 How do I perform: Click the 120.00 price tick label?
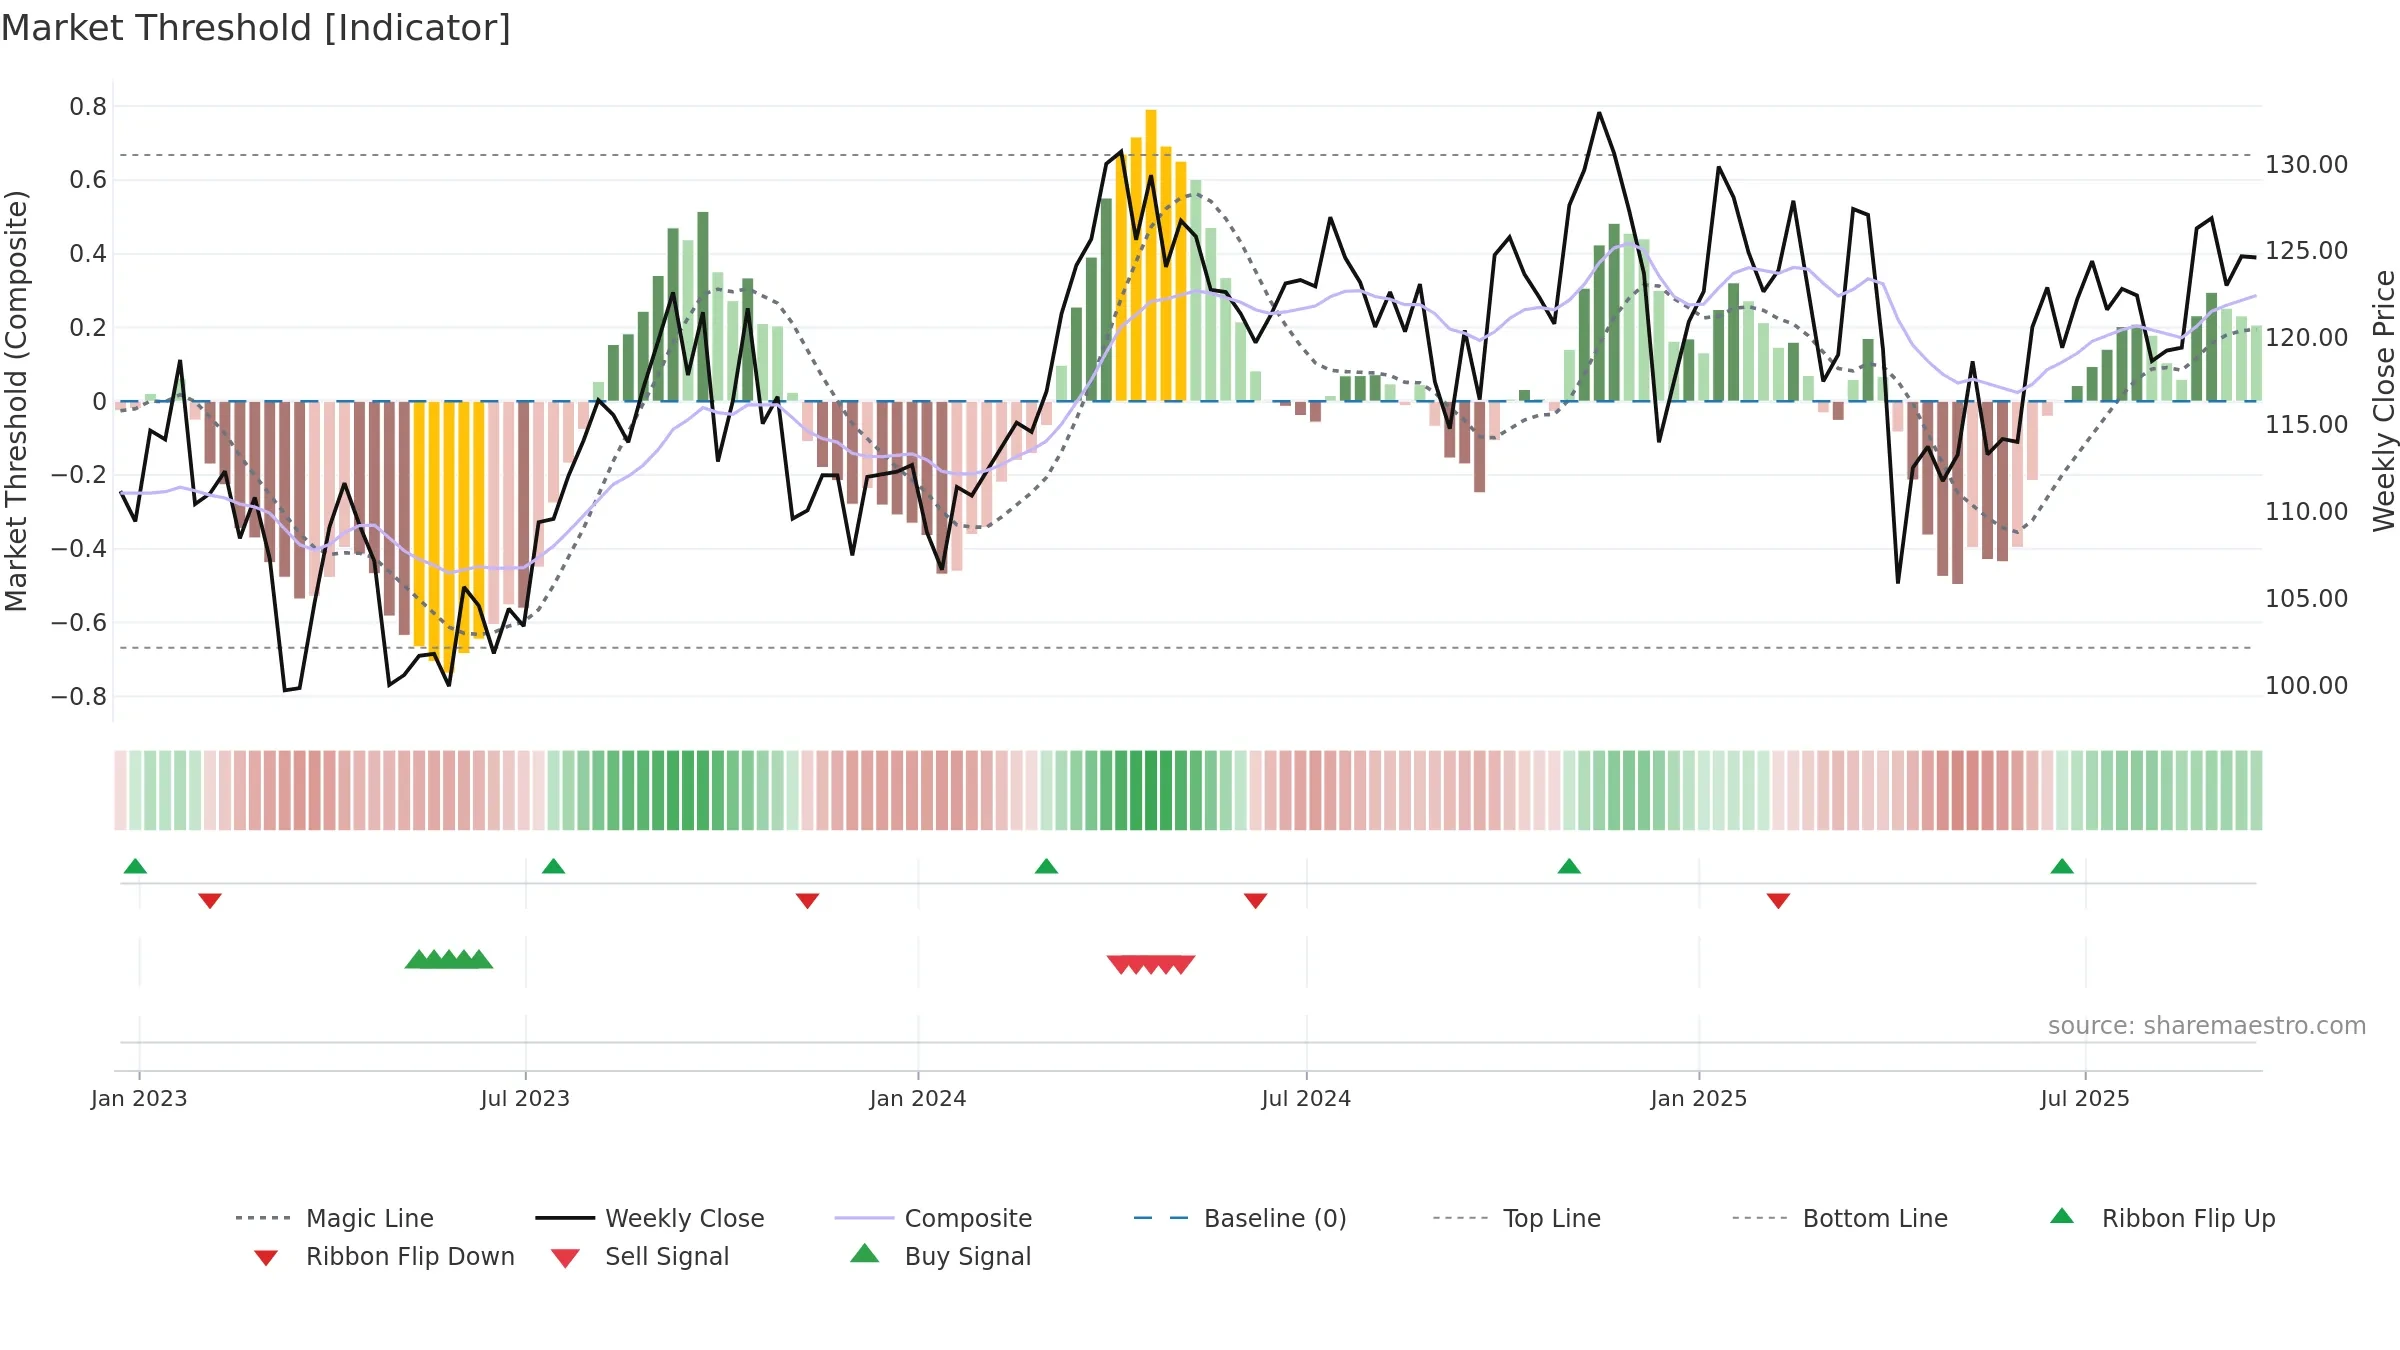tap(2307, 337)
